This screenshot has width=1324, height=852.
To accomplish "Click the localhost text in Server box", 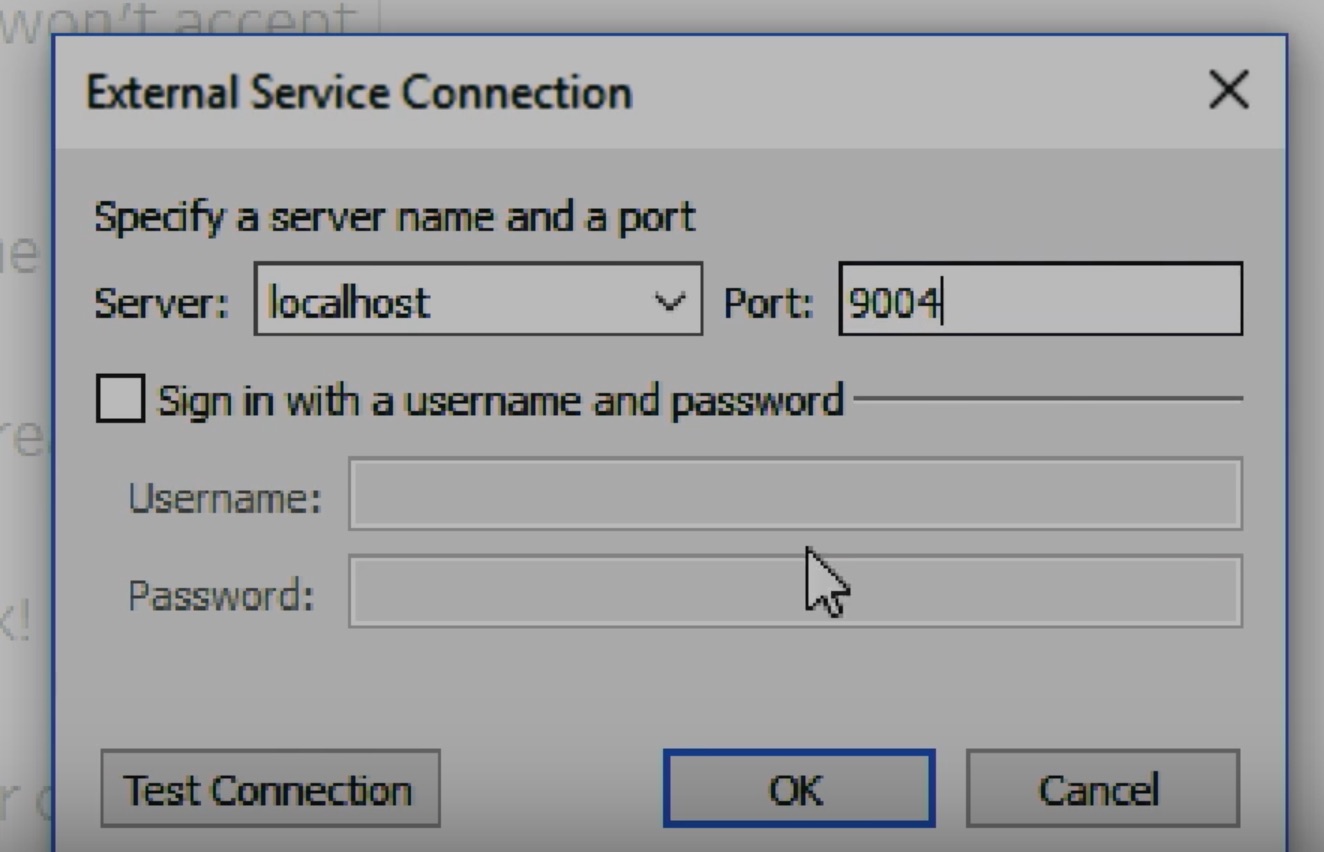I will click(350, 302).
